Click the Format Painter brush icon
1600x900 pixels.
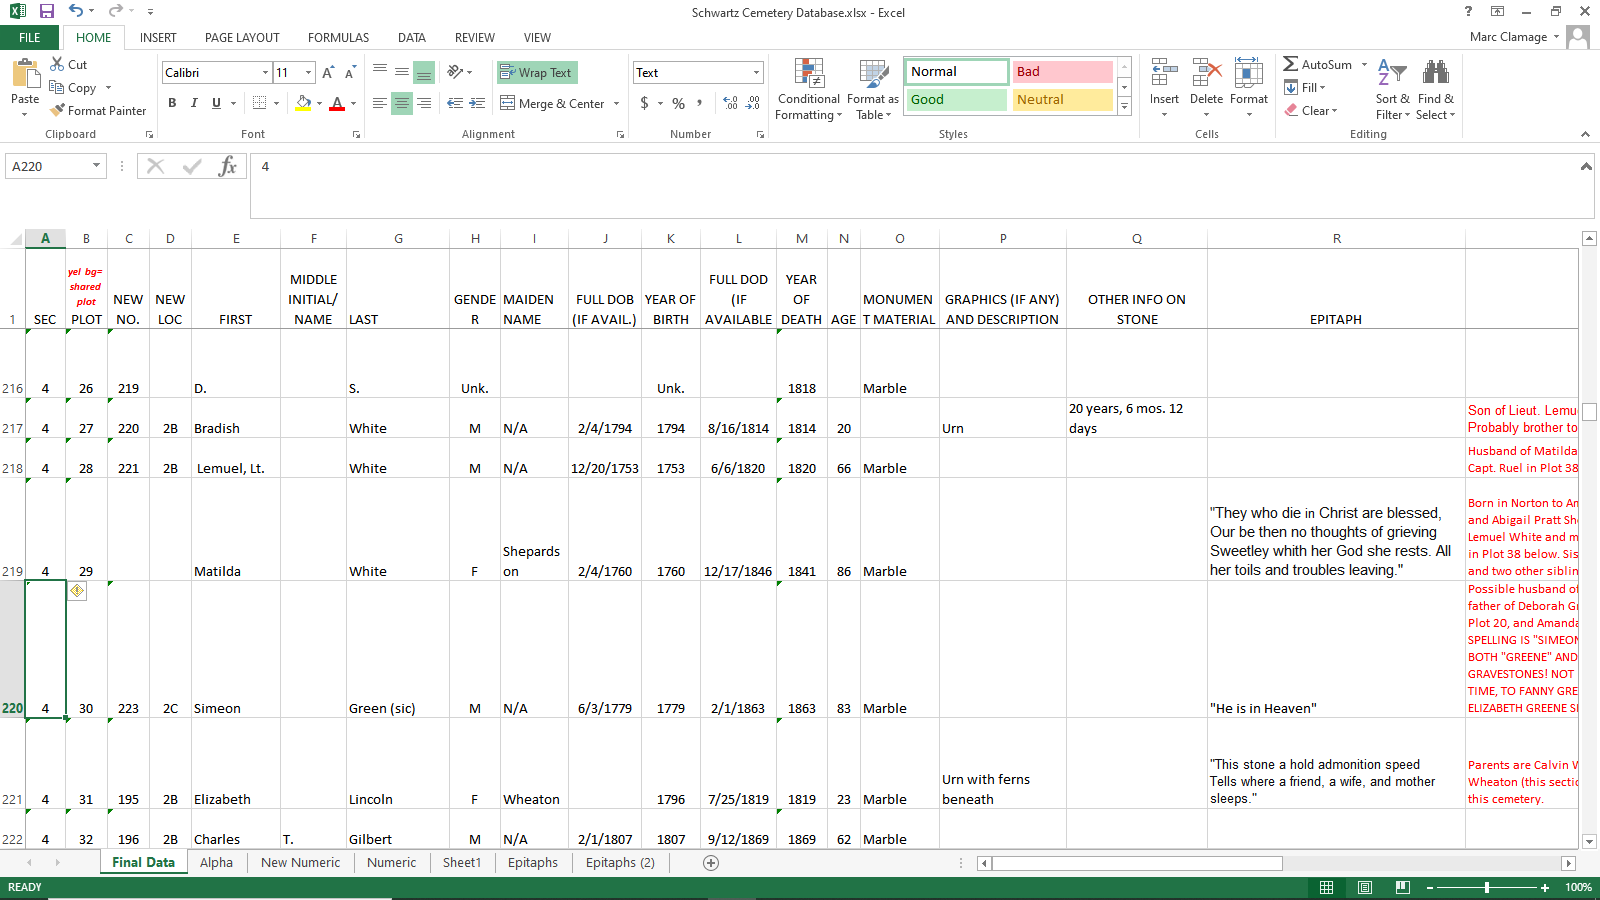58,111
